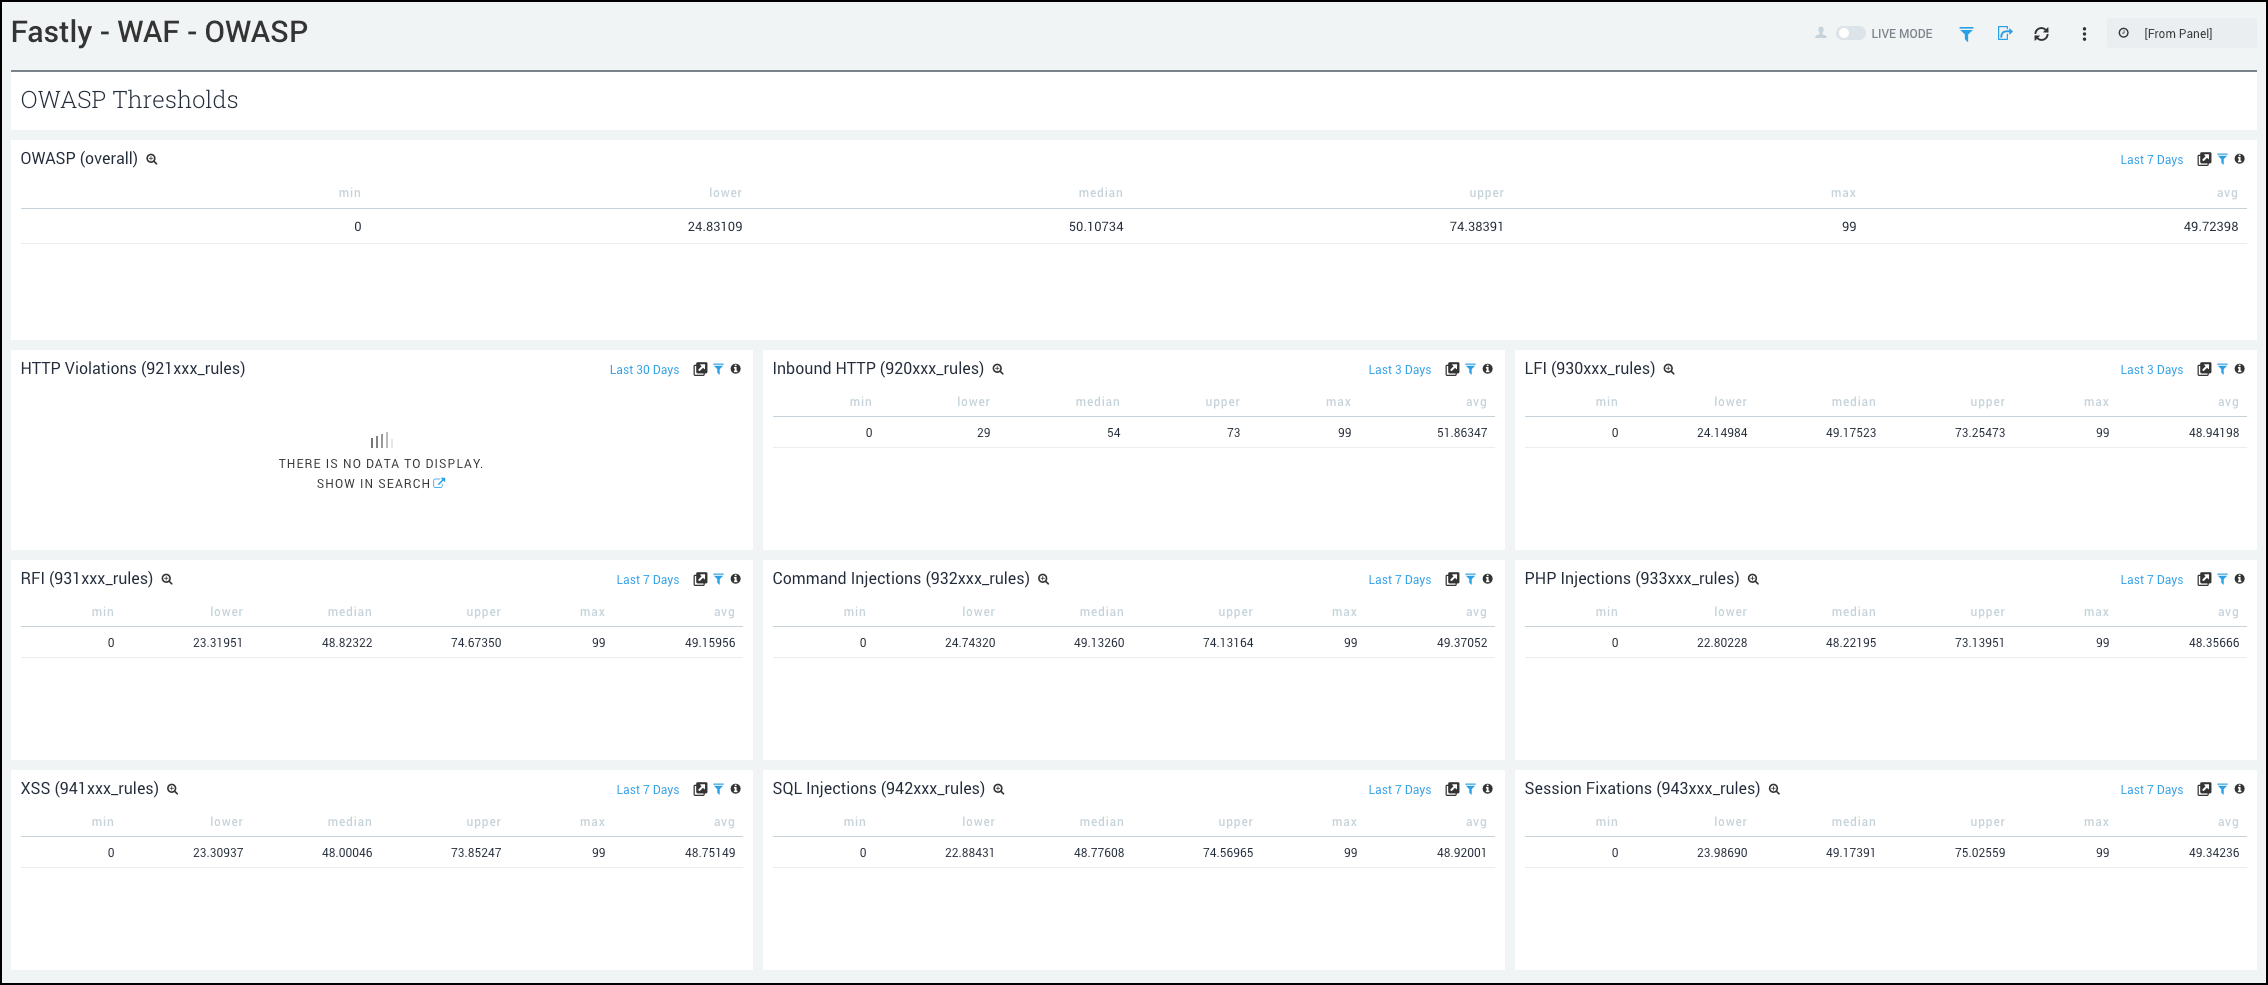The image size is (2268, 985).
Task: Open dashboard filters using the funnel icon
Action: click(x=1966, y=33)
